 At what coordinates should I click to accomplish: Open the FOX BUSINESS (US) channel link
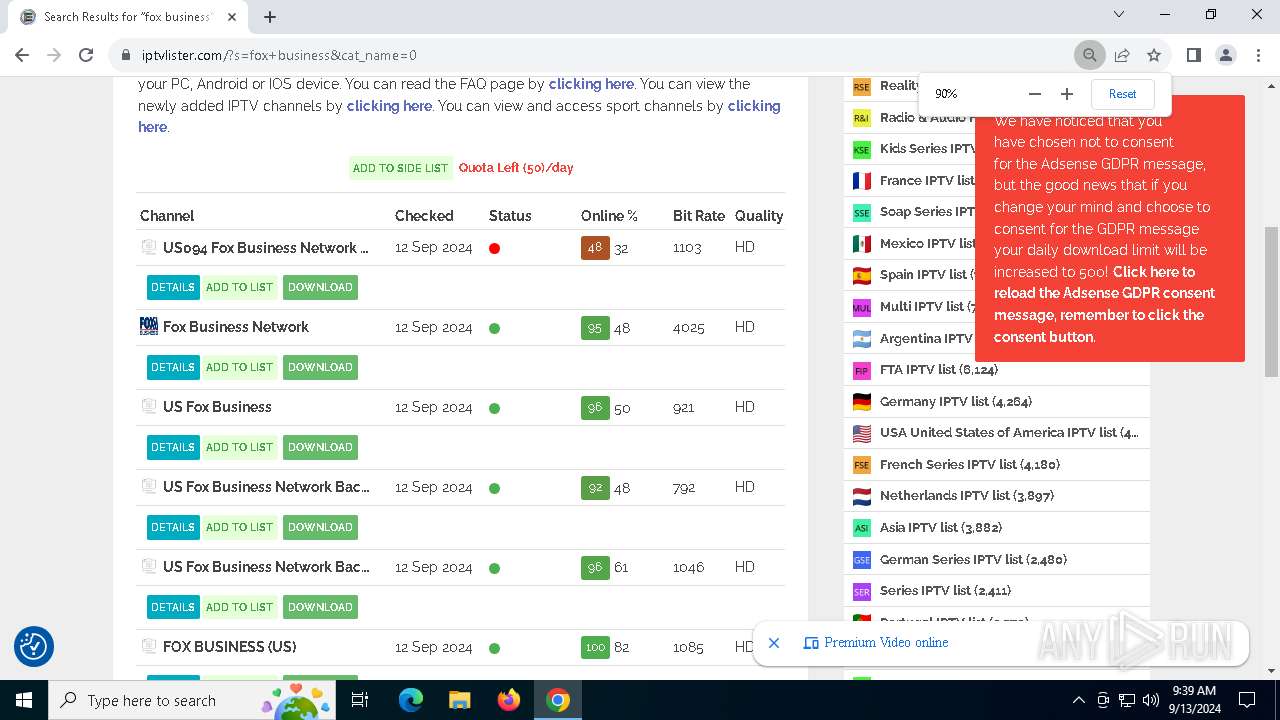229,647
